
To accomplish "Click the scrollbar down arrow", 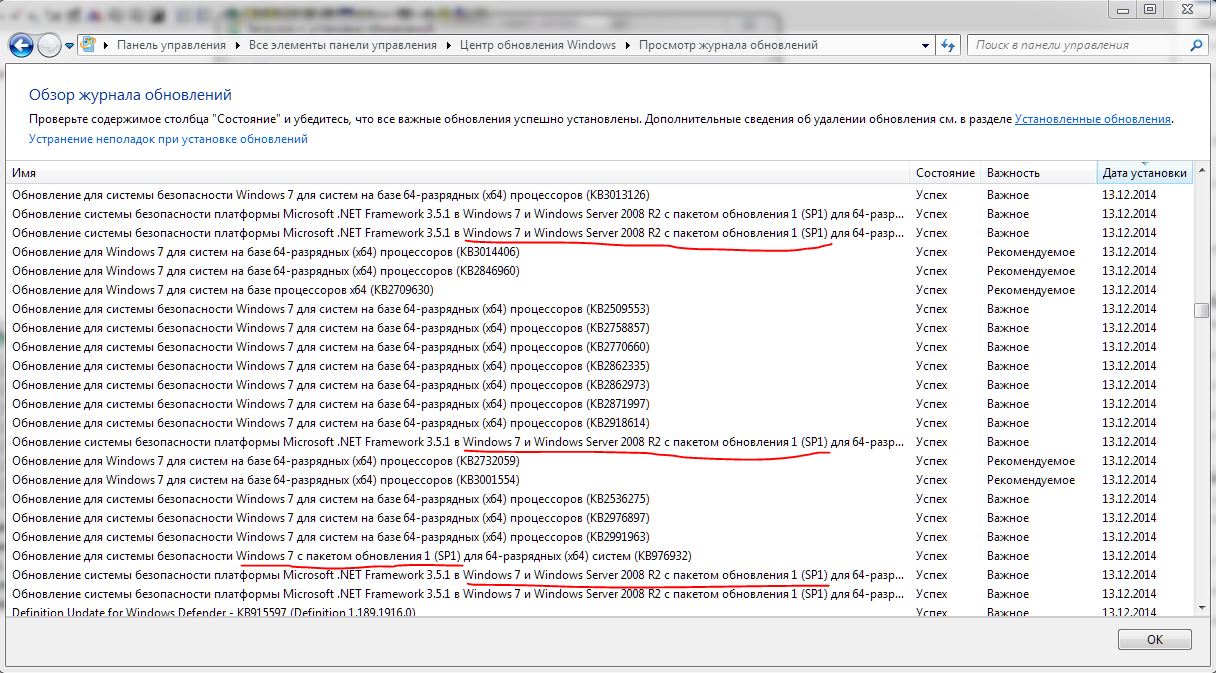I will click(1202, 607).
